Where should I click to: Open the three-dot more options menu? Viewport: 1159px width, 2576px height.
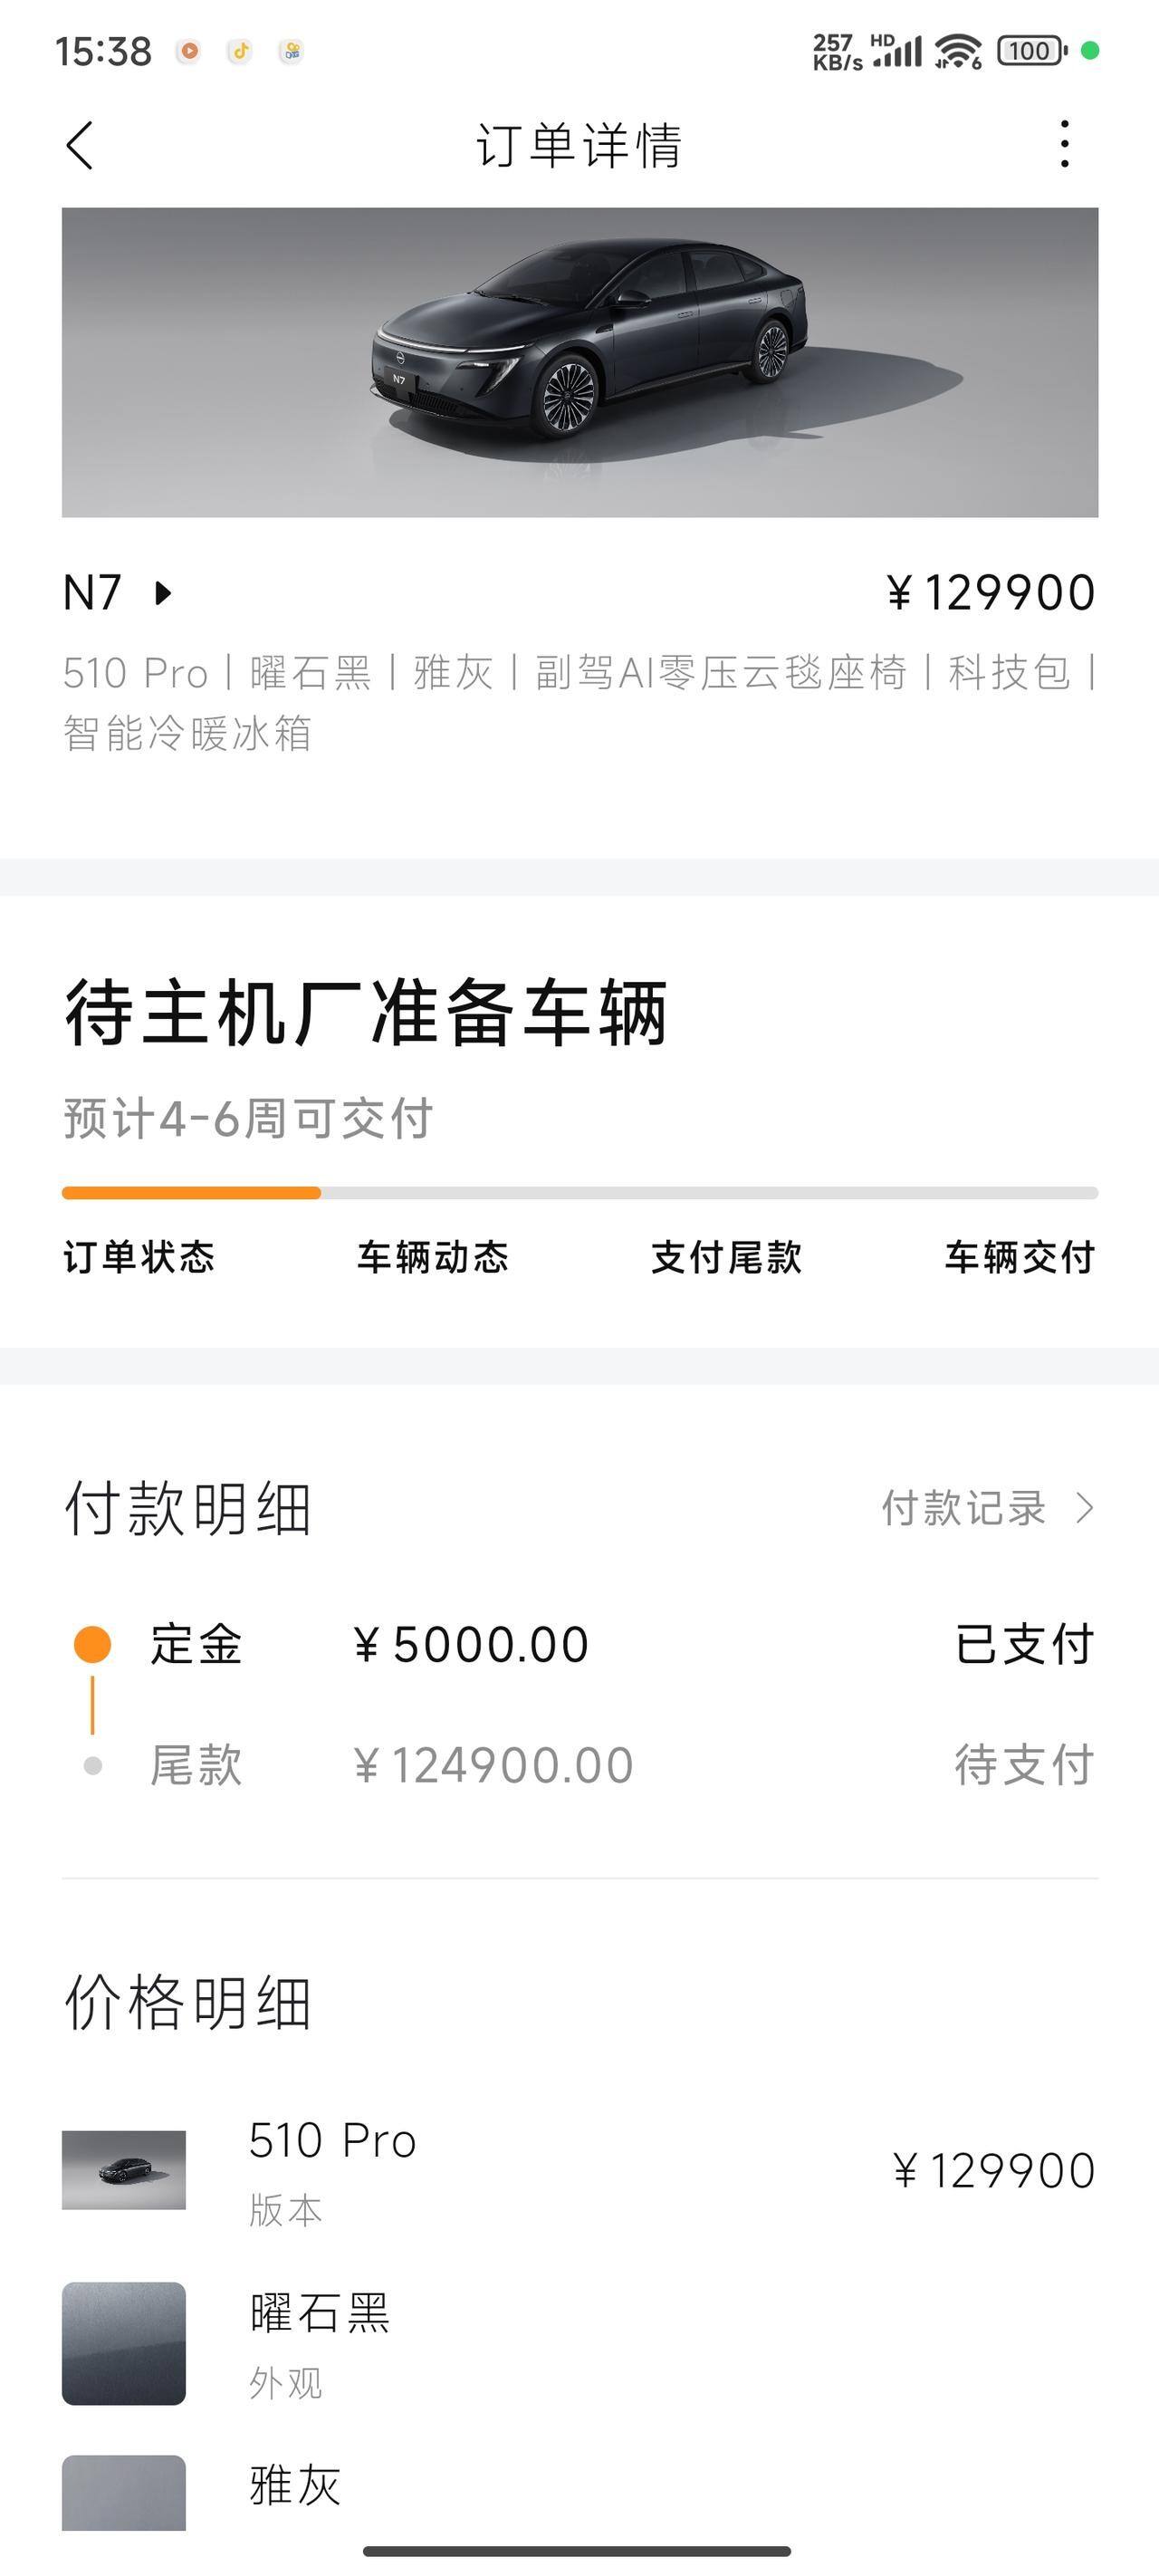point(1064,144)
